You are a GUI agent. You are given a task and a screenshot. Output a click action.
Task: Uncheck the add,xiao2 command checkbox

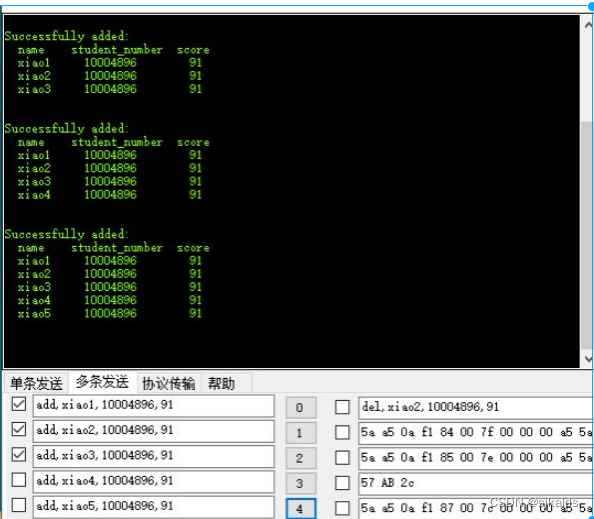(19, 430)
